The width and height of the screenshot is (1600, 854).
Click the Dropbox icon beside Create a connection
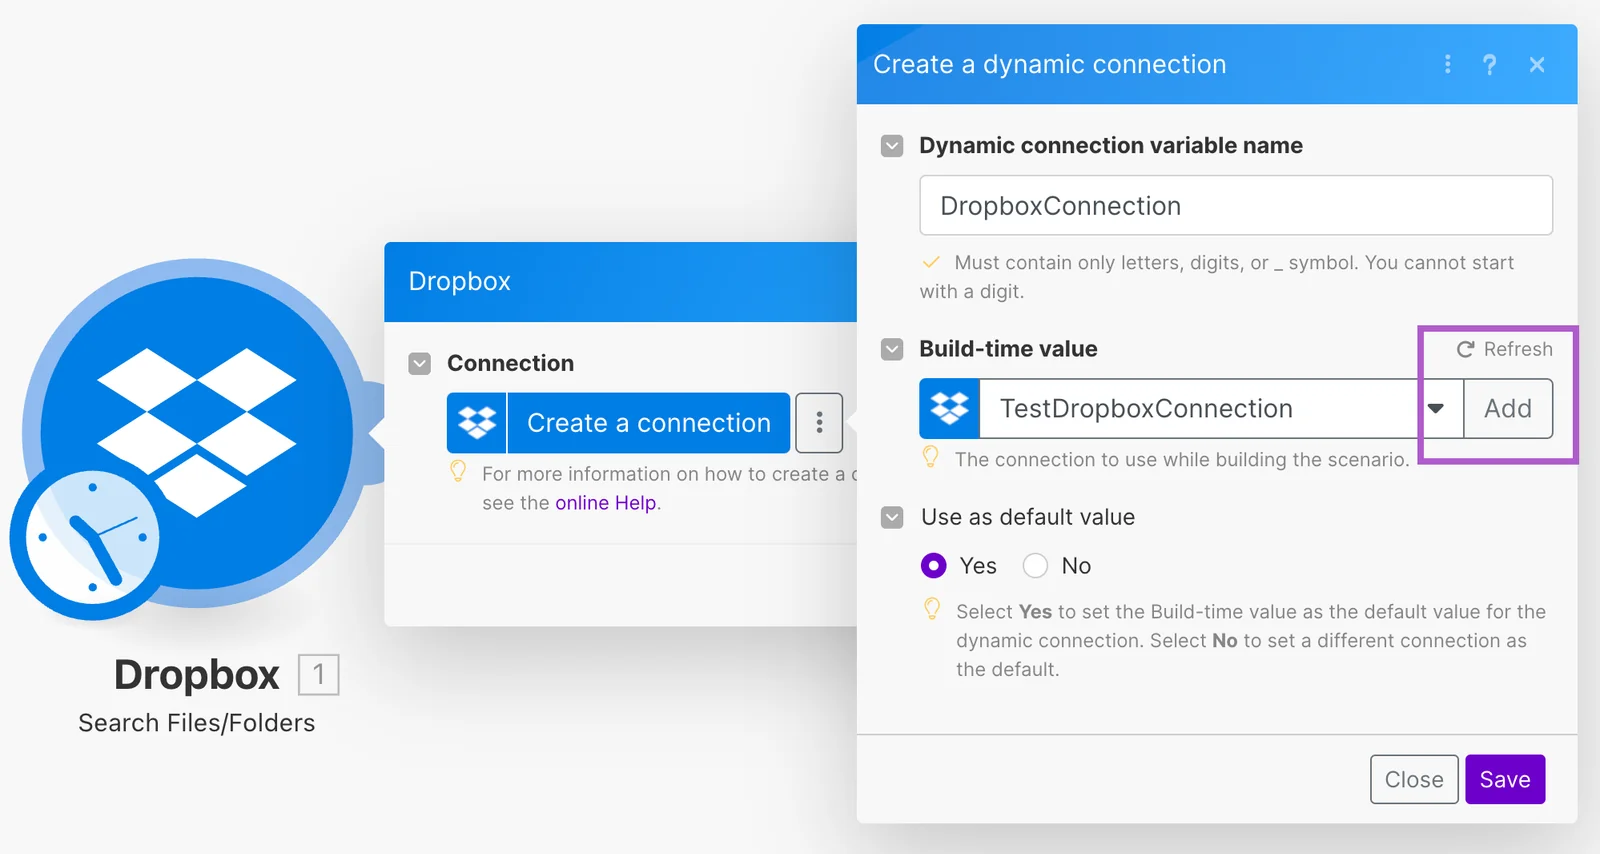477,423
